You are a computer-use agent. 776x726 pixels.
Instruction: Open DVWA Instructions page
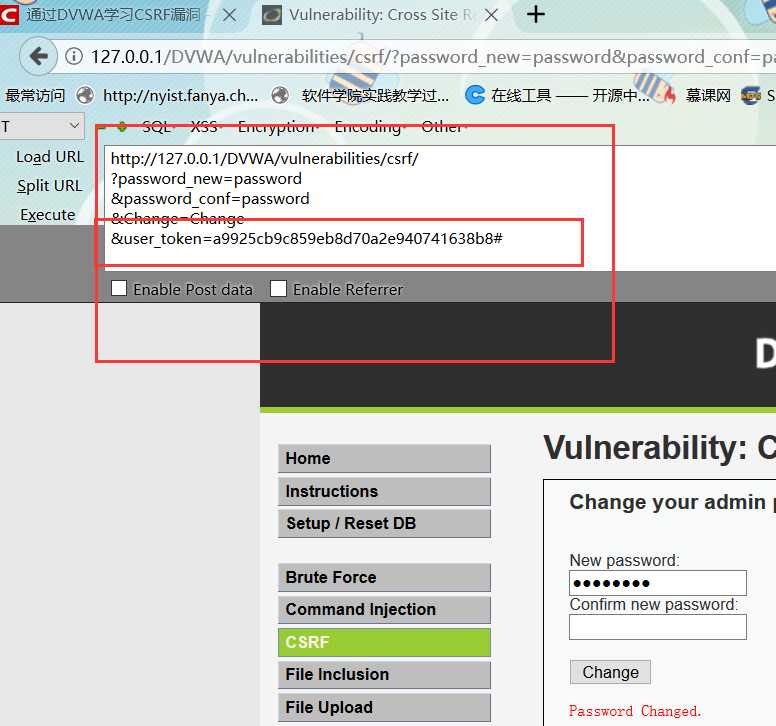pos(384,491)
